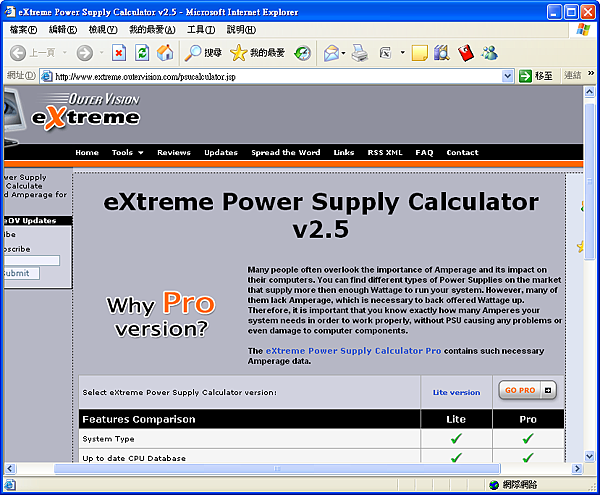The height and width of the screenshot is (495, 600).
Task: Click the GO PRO button
Action: (x=527, y=390)
